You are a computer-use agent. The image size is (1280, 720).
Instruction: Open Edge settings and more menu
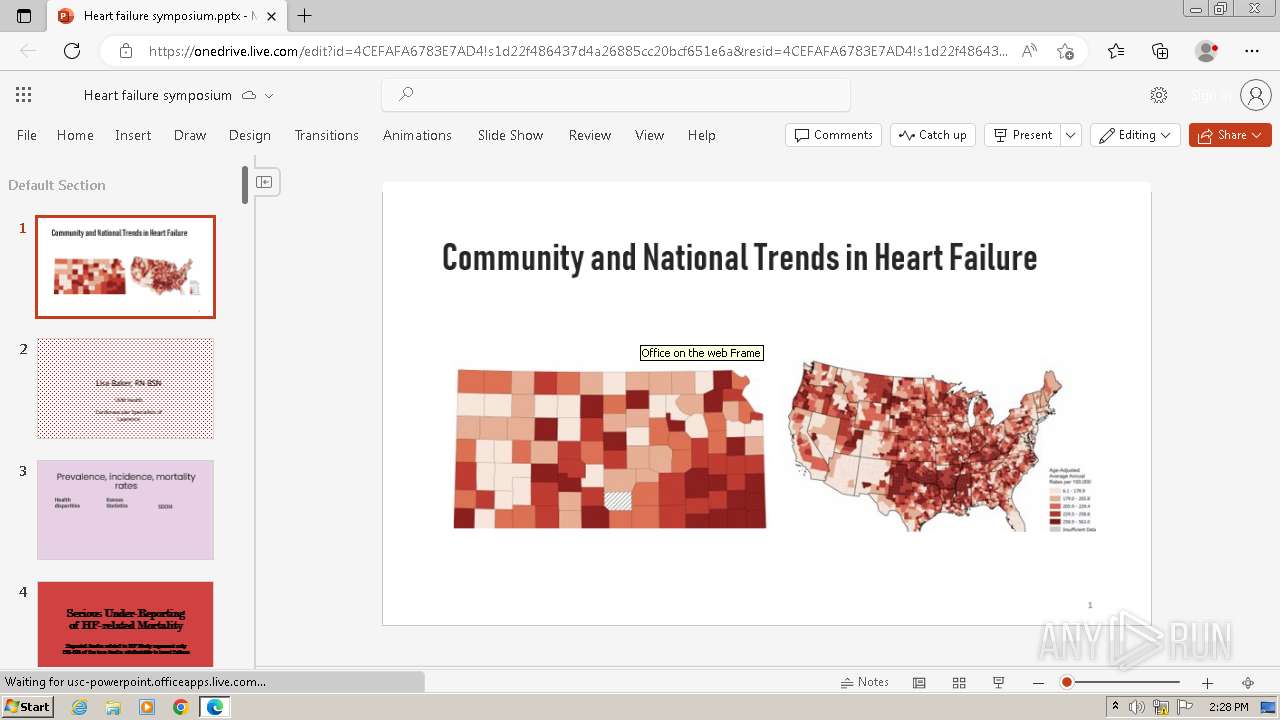point(1252,51)
